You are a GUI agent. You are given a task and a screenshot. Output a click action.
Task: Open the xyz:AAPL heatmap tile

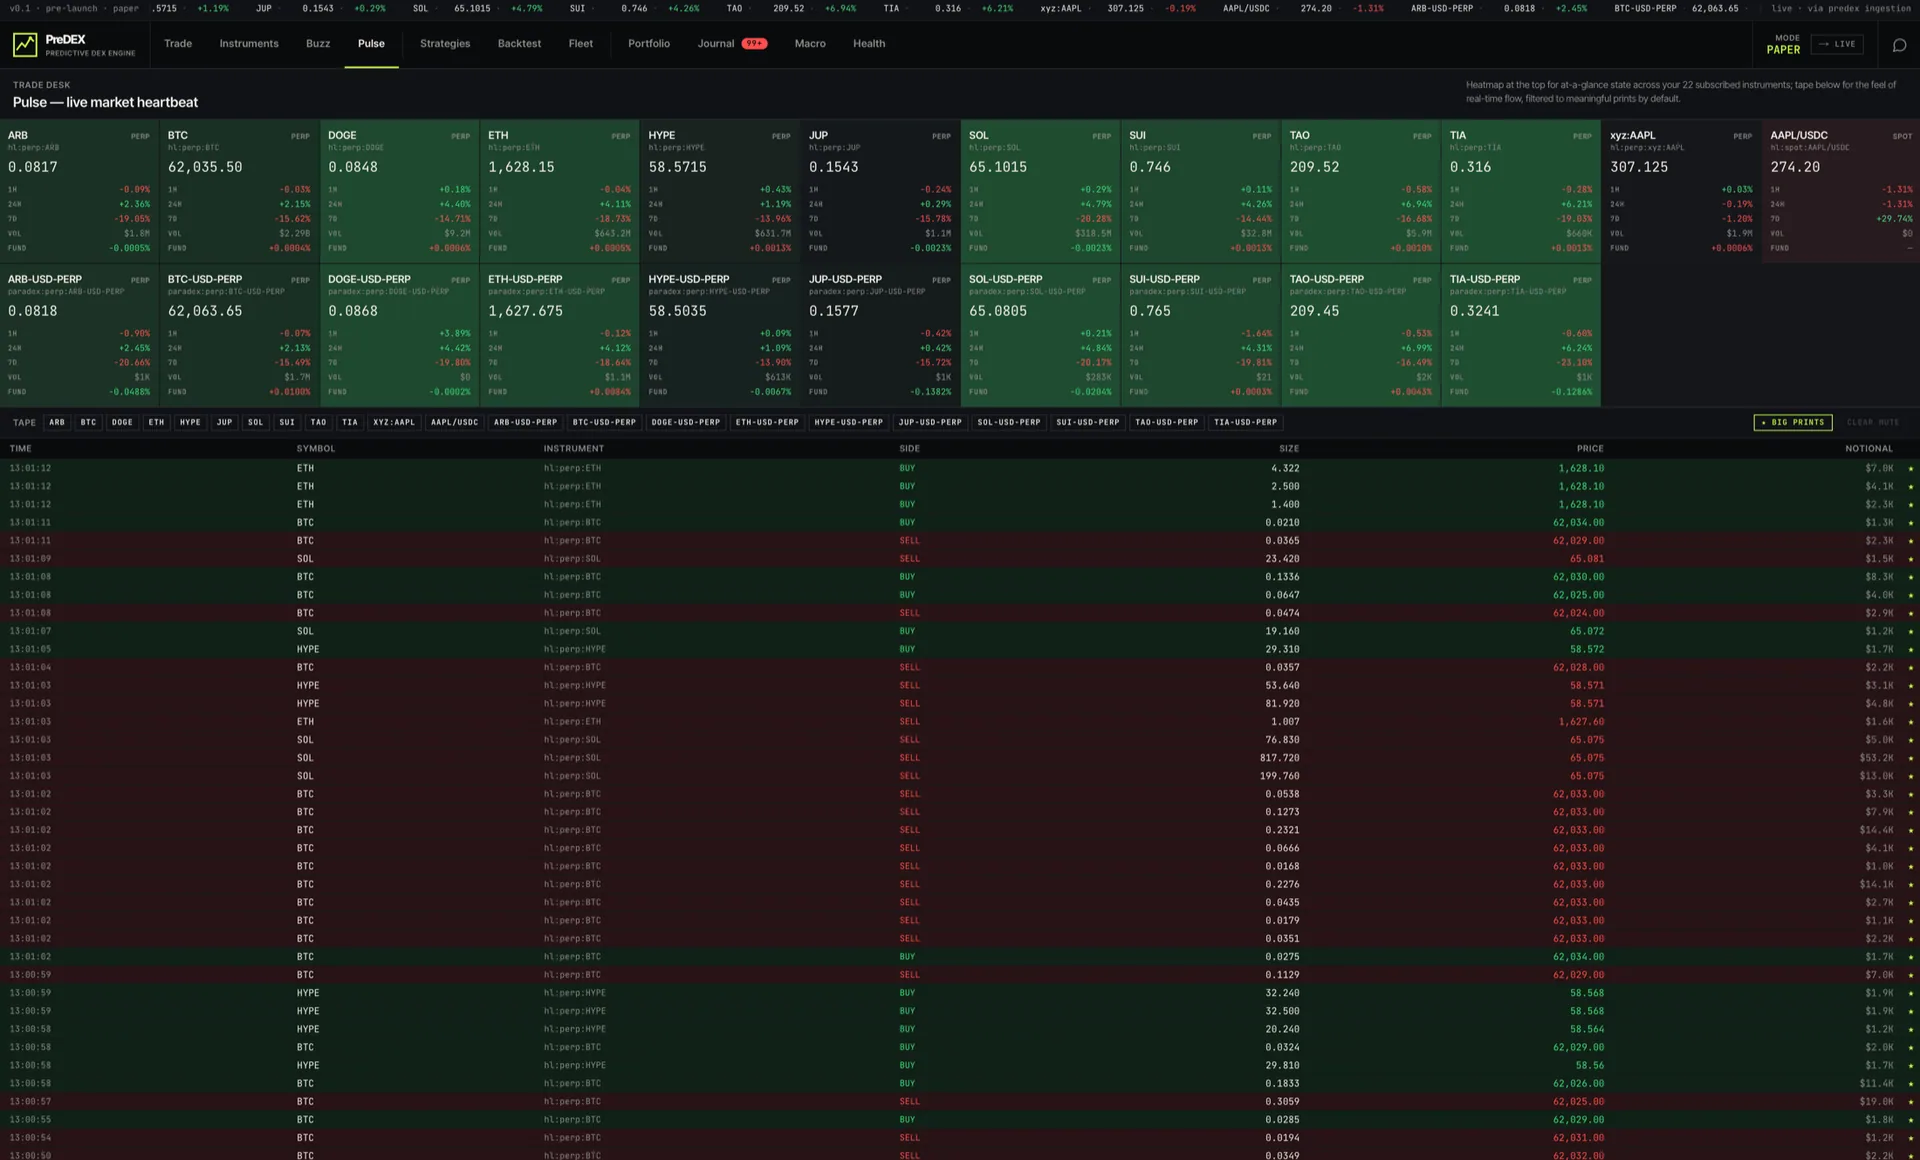click(1681, 190)
